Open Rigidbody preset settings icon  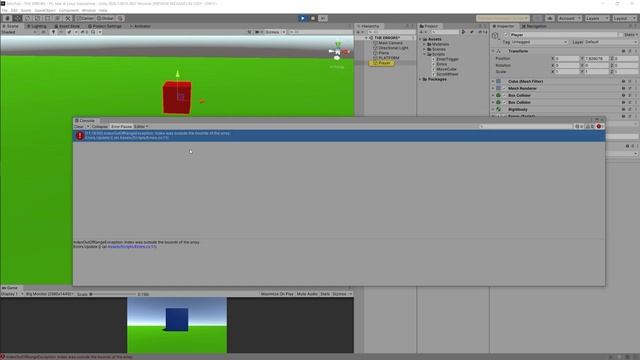coord(630,109)
